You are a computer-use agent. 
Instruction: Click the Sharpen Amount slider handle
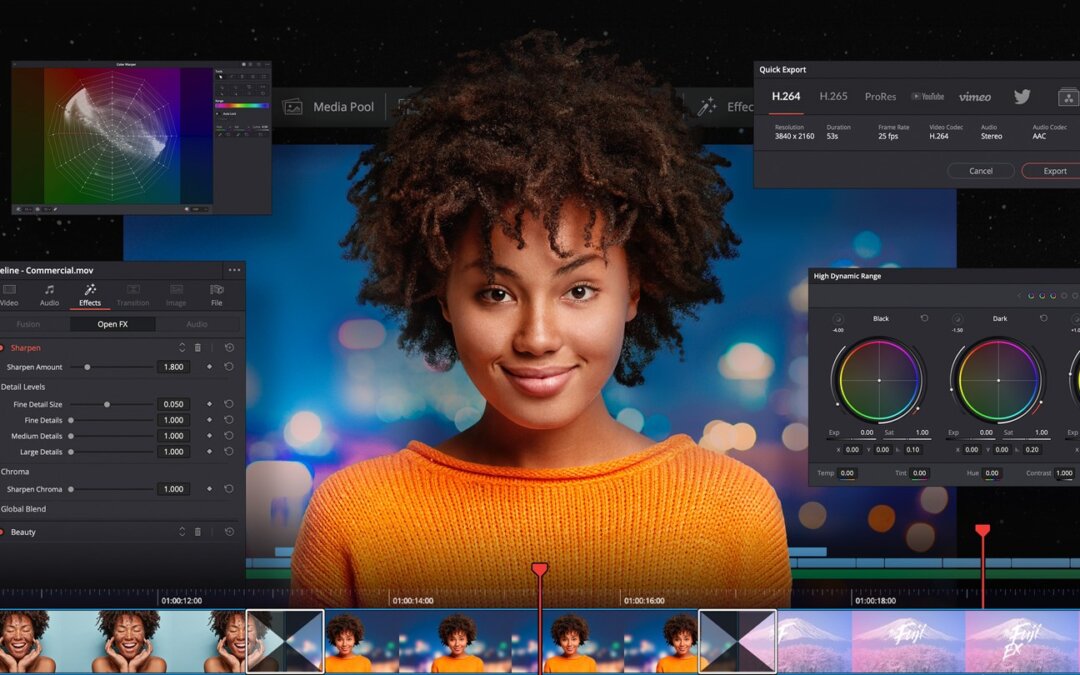click(x=87, y=367)
